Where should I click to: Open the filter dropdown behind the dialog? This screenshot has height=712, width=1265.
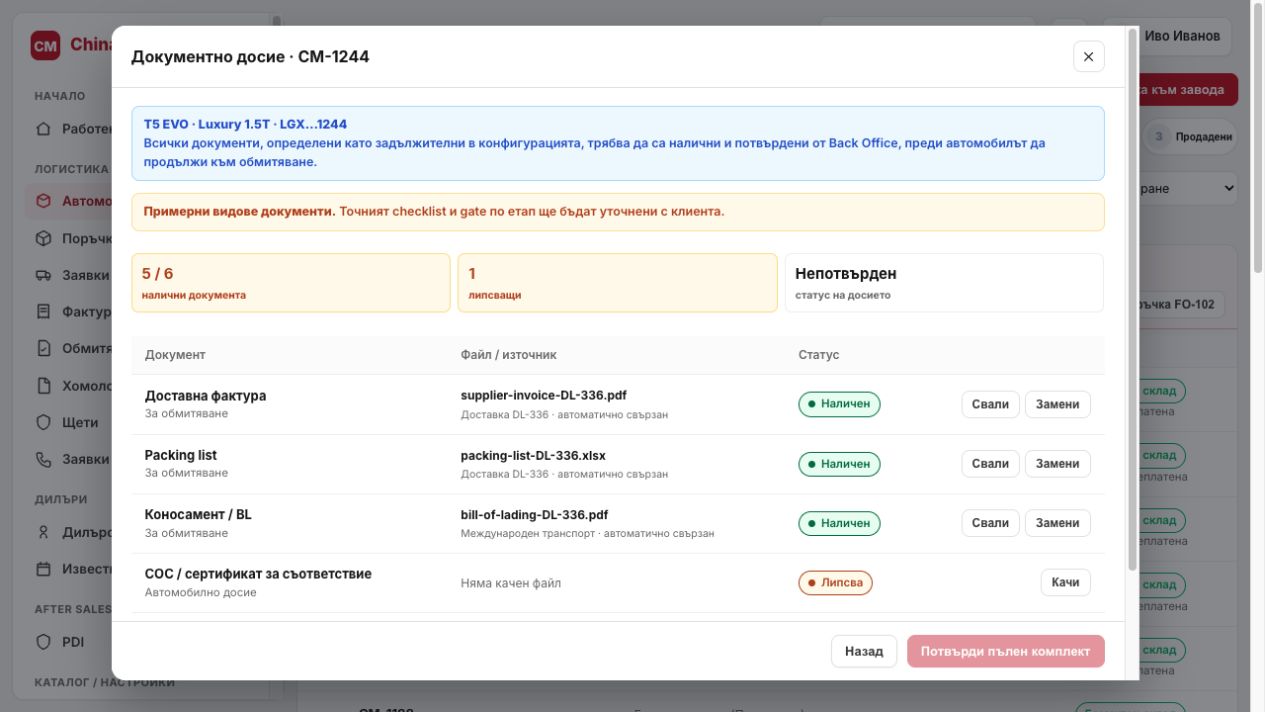[1187, 188]
